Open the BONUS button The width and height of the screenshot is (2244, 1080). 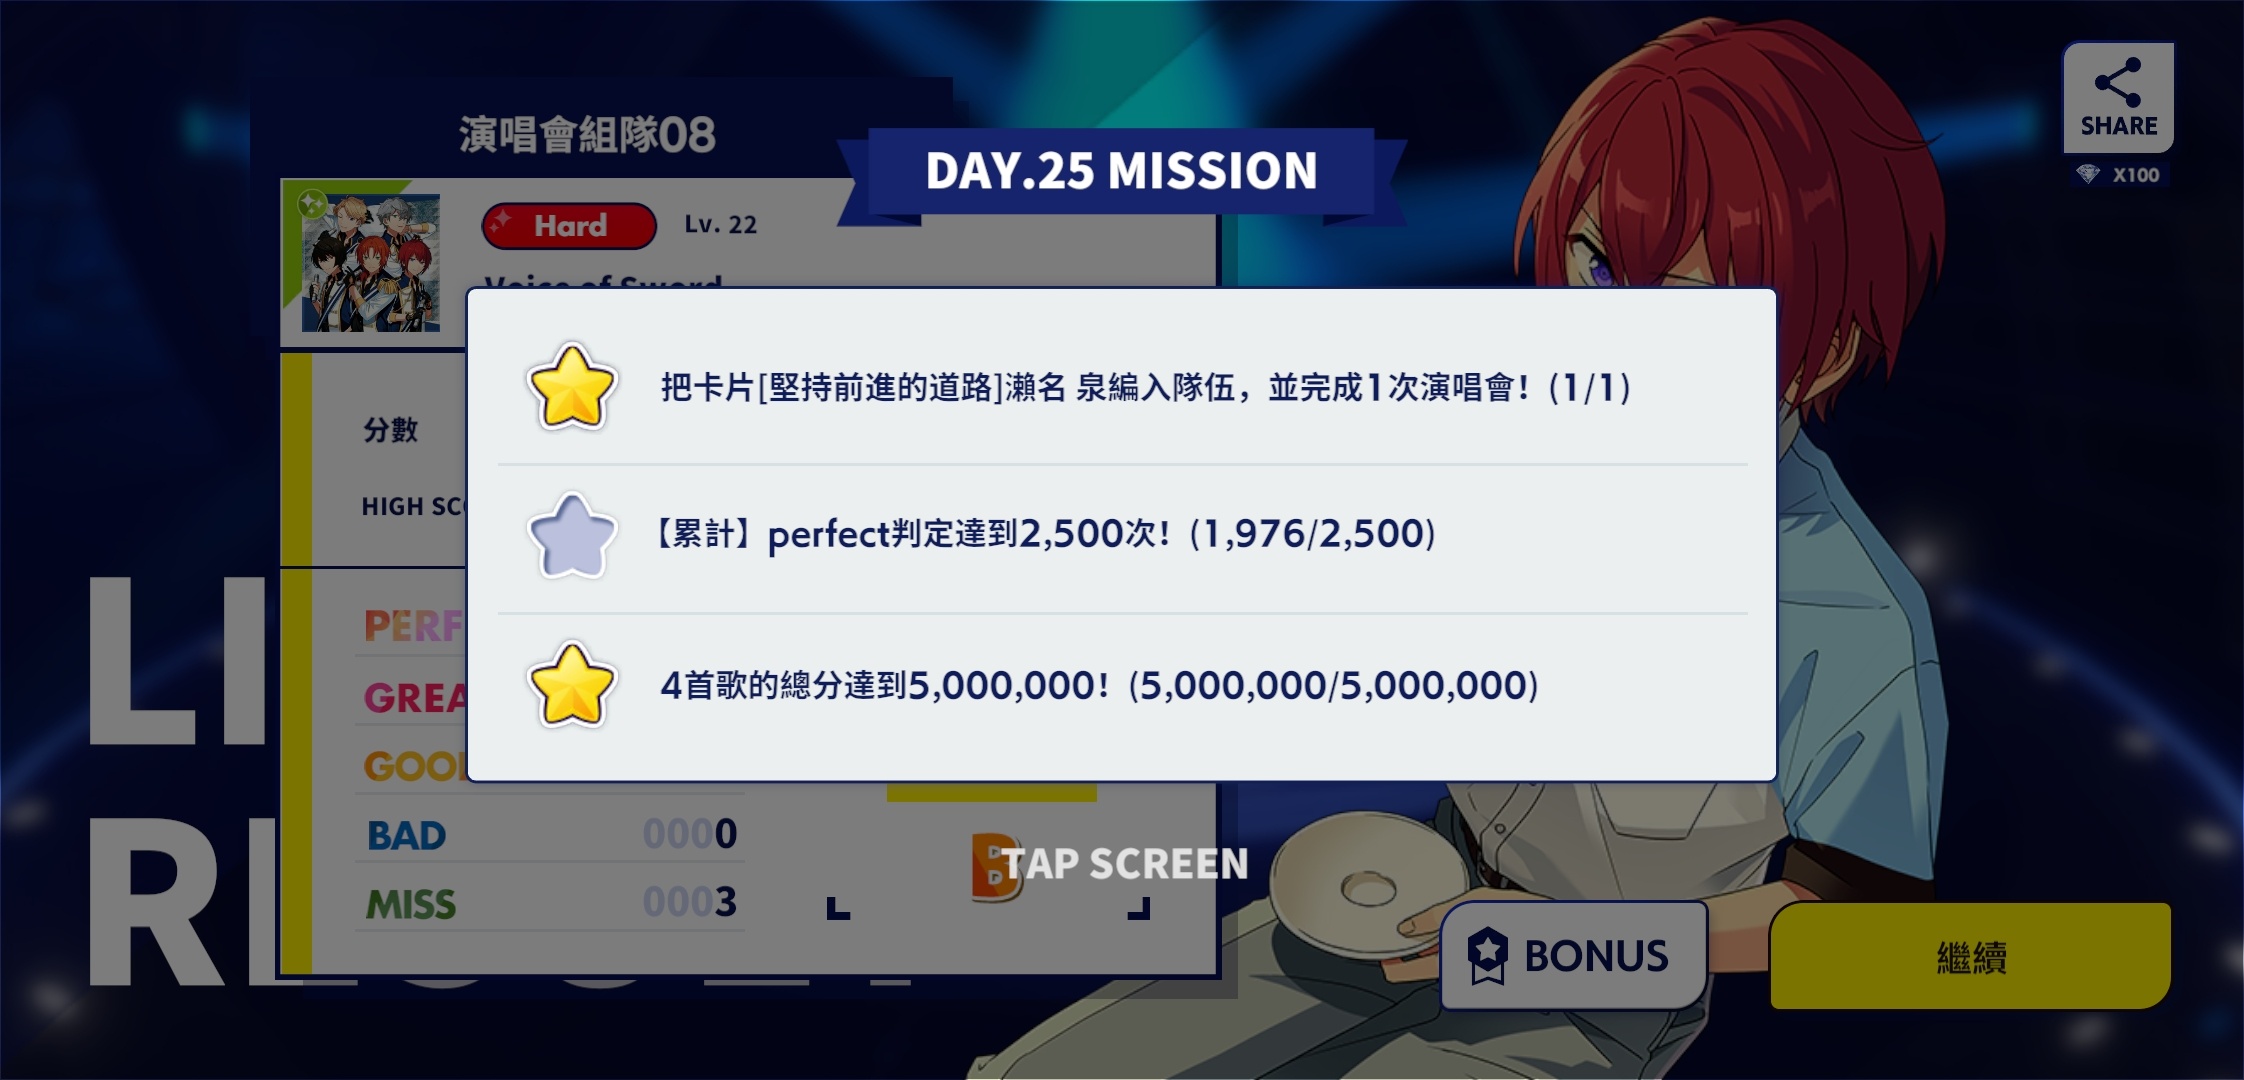pos(1574,955)
